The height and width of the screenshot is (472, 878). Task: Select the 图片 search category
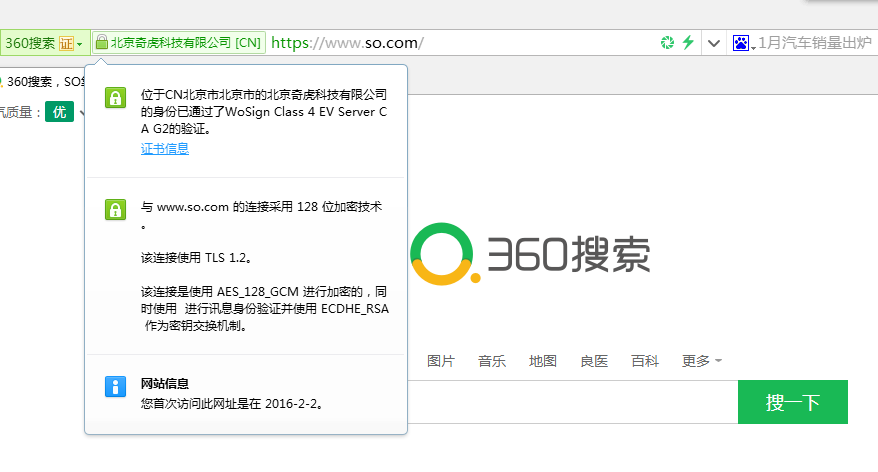click(441, 361)
